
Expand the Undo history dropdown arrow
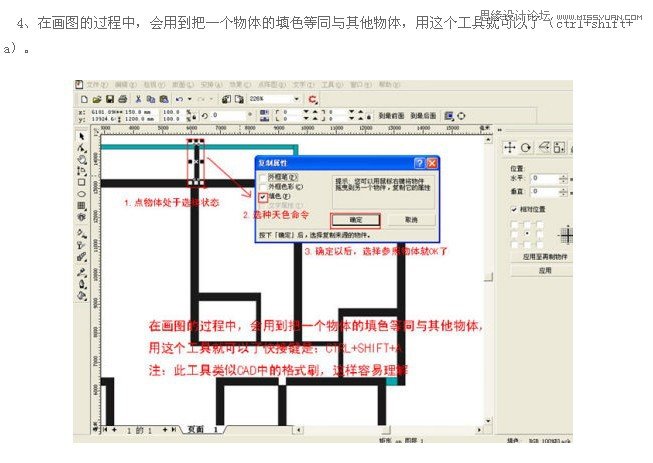point(189,99)
